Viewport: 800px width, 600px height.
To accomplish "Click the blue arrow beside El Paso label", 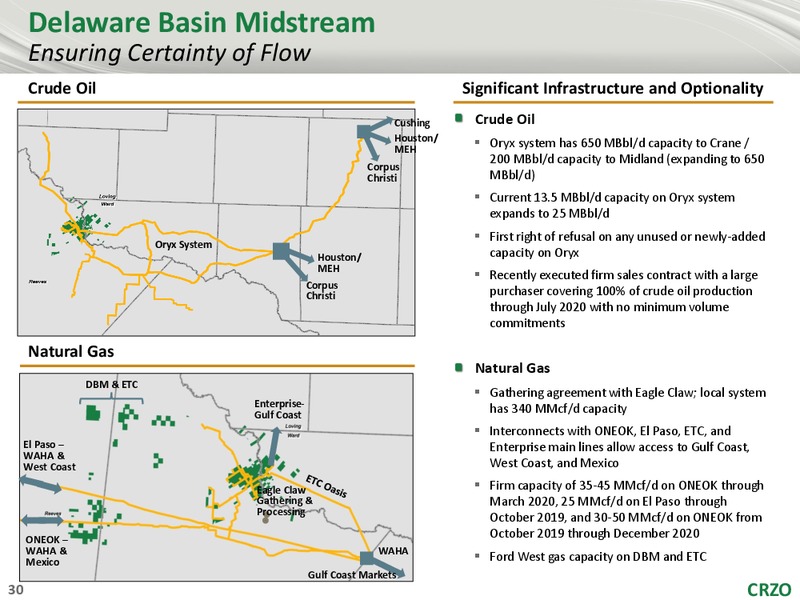I will click(x=41, y=484).
